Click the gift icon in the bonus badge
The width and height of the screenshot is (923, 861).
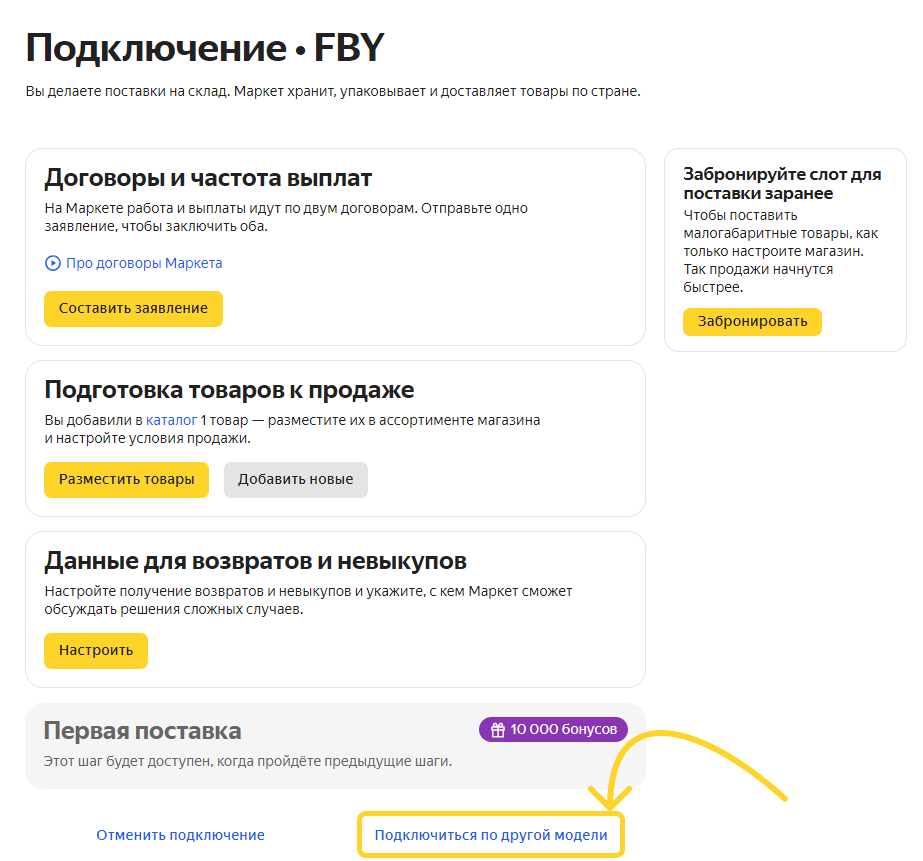497,730
